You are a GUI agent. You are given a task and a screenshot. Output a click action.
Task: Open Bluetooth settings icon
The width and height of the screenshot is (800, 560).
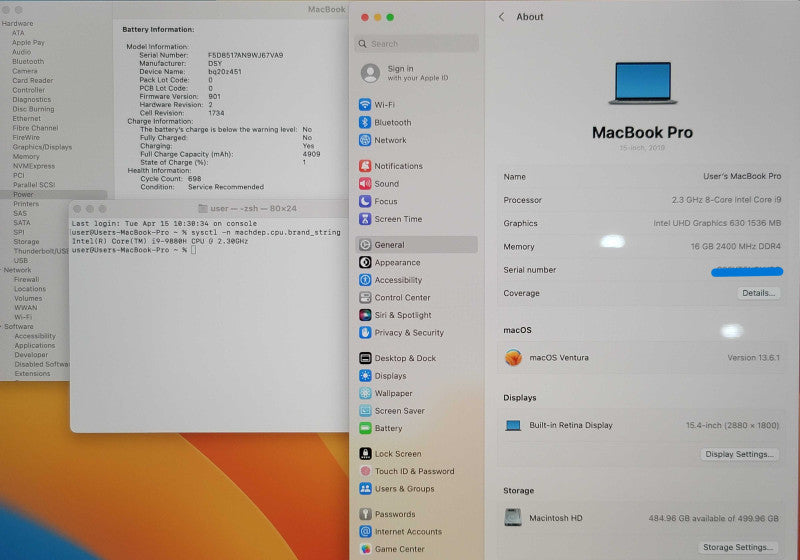[365, 122]
